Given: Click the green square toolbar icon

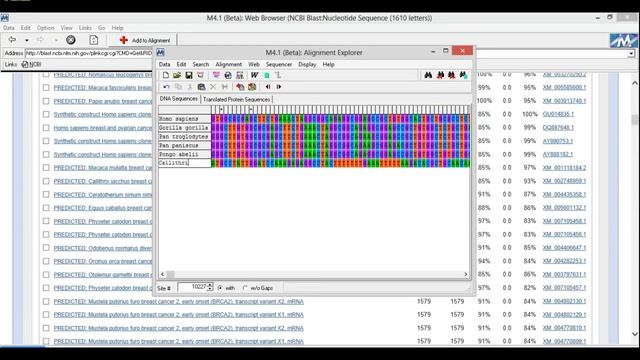Looking at the screenshot, I should point(267,75).
